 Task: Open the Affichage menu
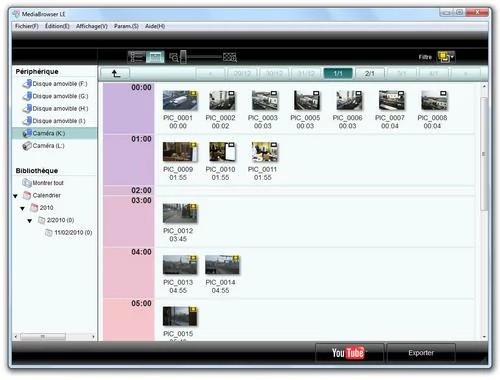(x=92, y=26)
